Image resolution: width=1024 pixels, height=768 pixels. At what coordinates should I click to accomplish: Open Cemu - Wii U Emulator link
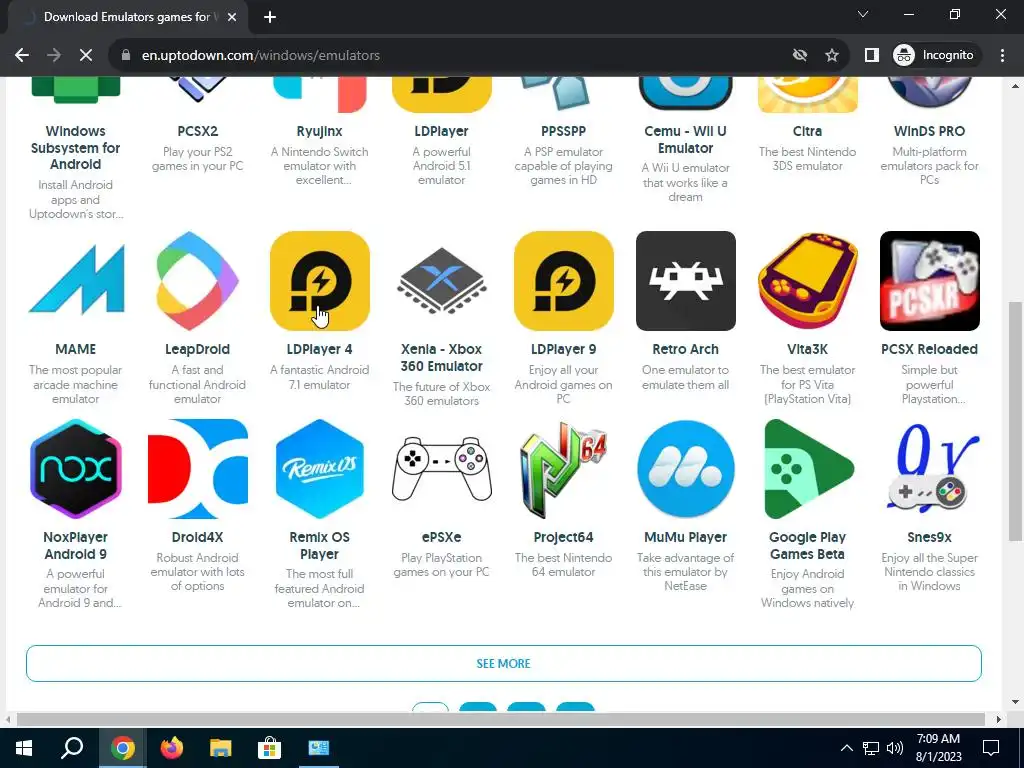tap(686, 140)
